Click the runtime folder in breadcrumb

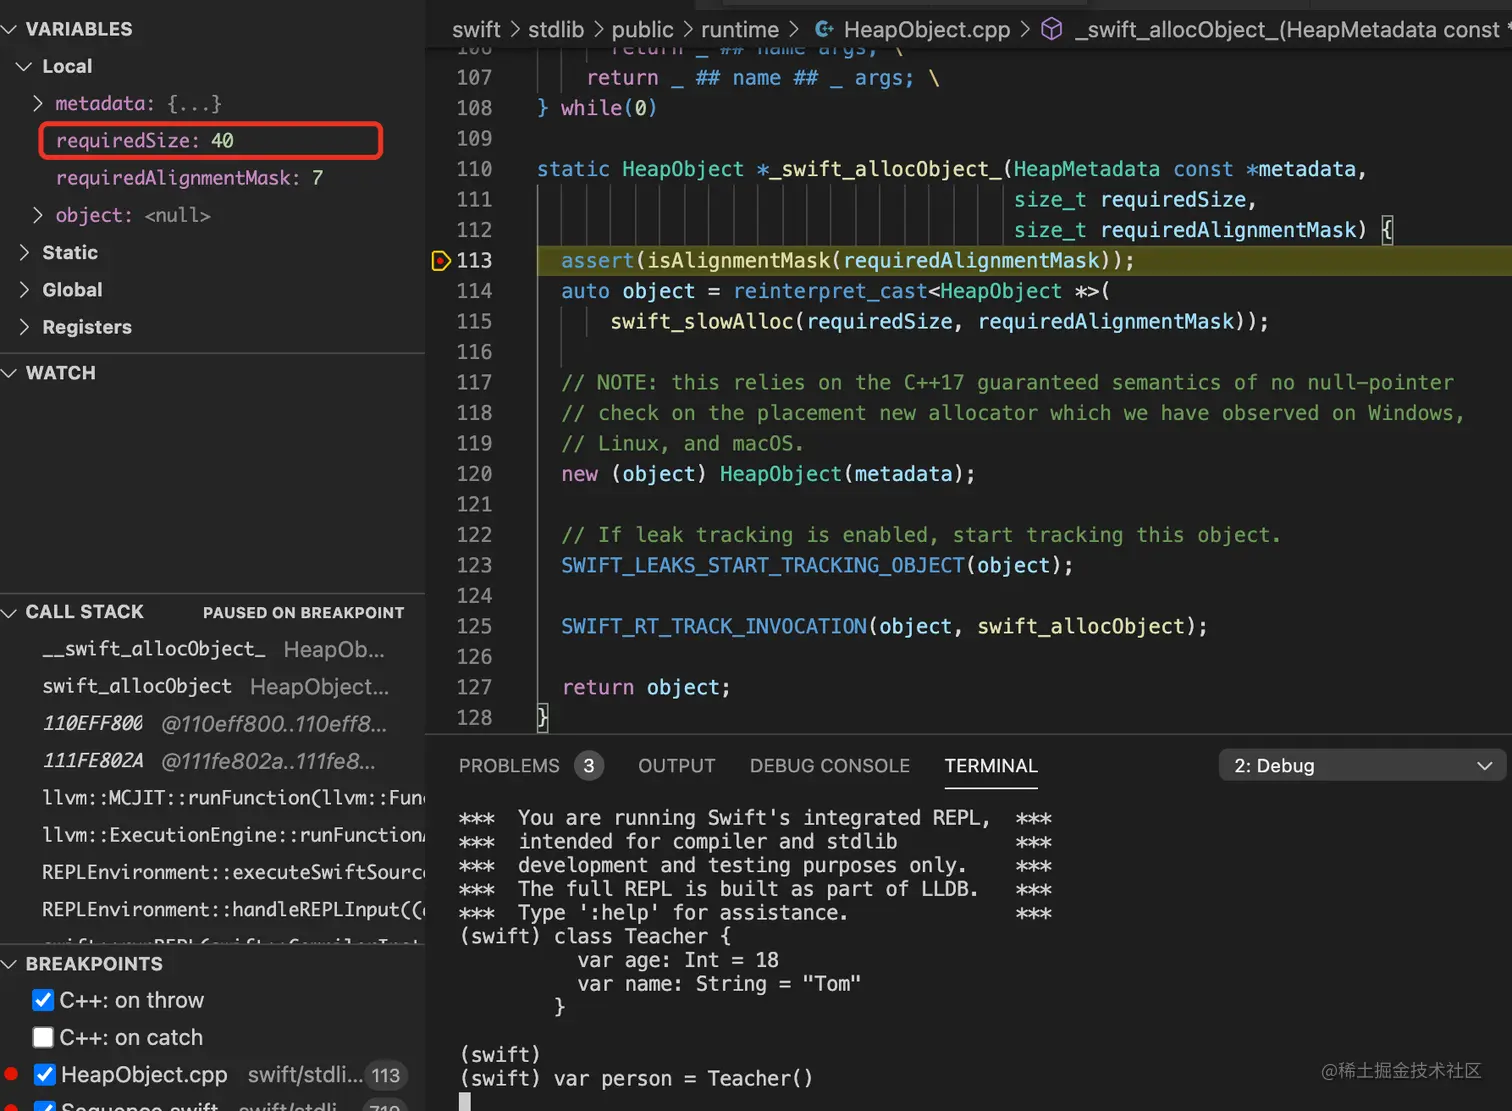tap(739, 30)
